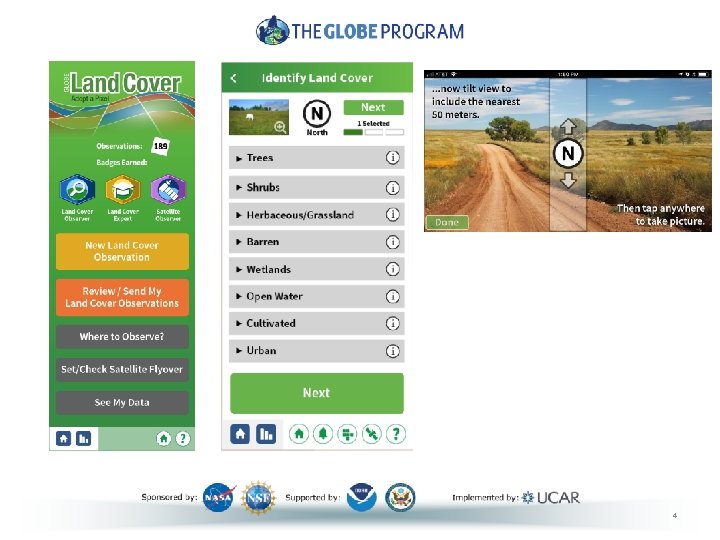Click the selection progress bar under 1 Selected
This screenshot has width=720, height=540.
(x=373, y=132)
